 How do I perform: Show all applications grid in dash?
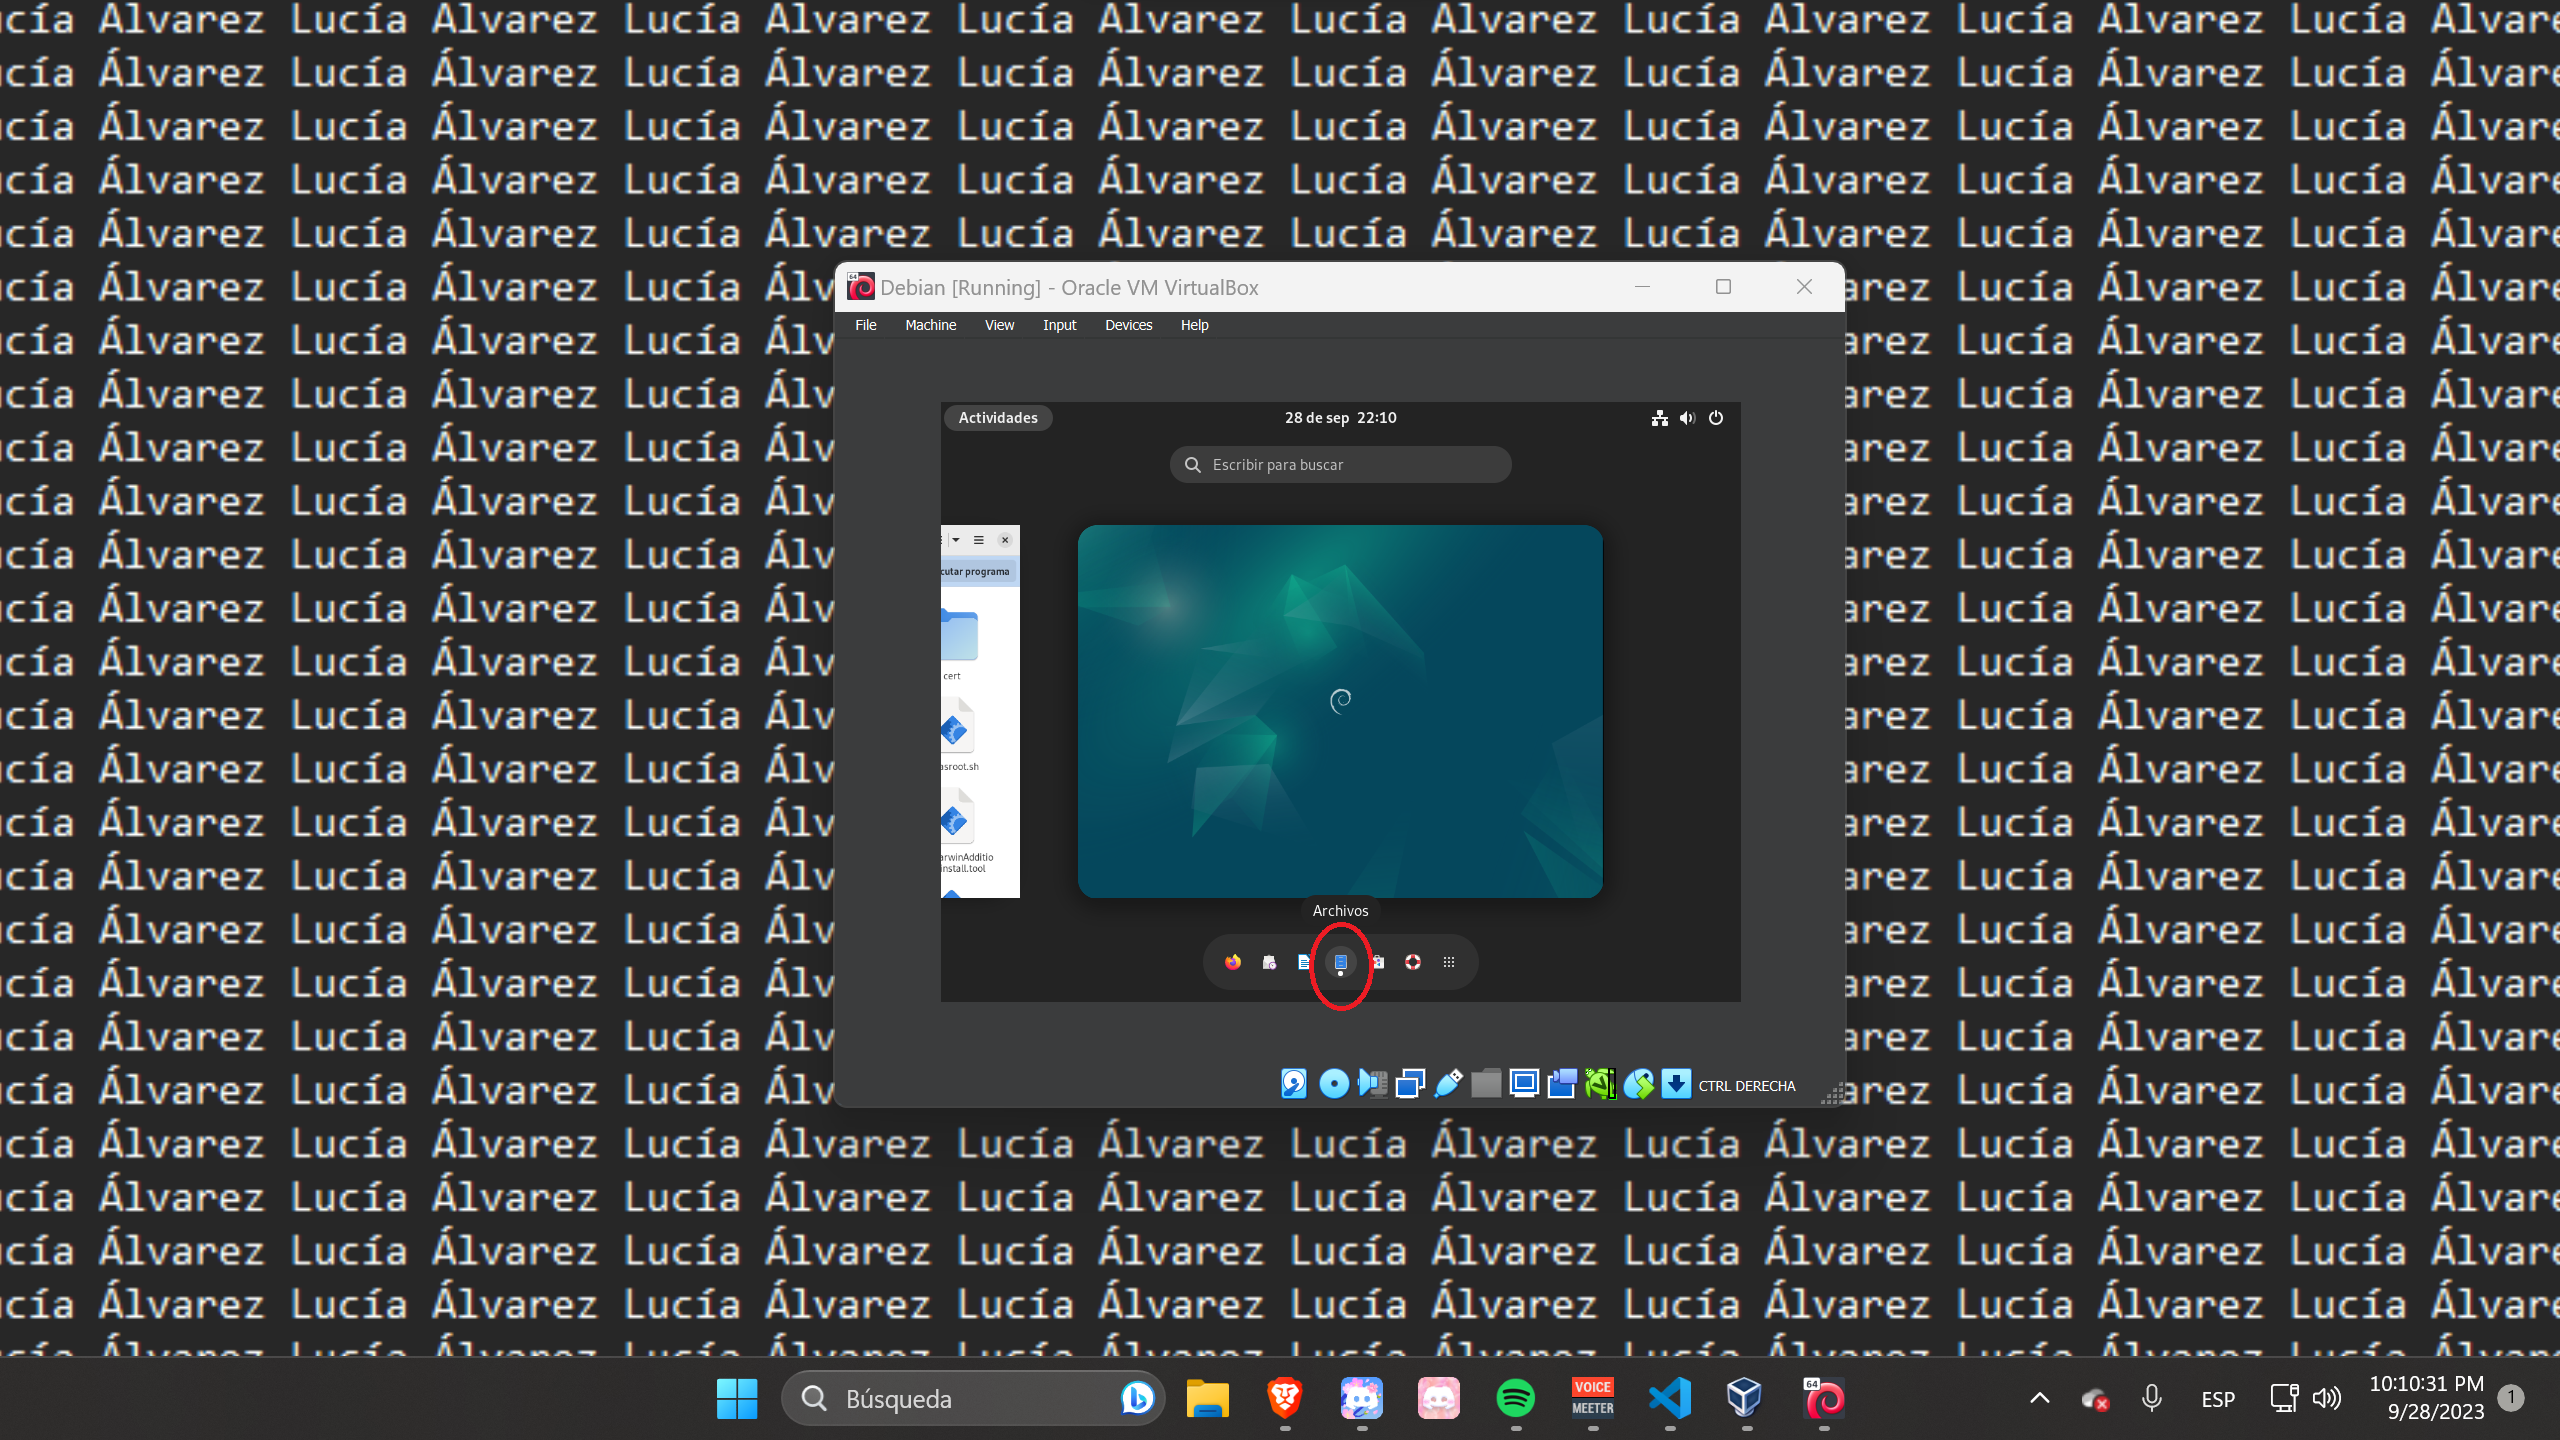tap(1449, 962)
